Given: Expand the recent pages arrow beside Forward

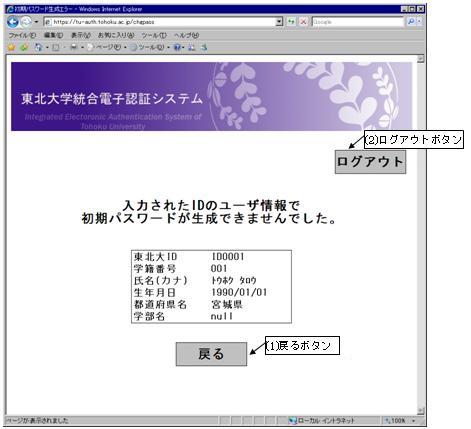Looking at the screenshot, I should tap(36, 22).
